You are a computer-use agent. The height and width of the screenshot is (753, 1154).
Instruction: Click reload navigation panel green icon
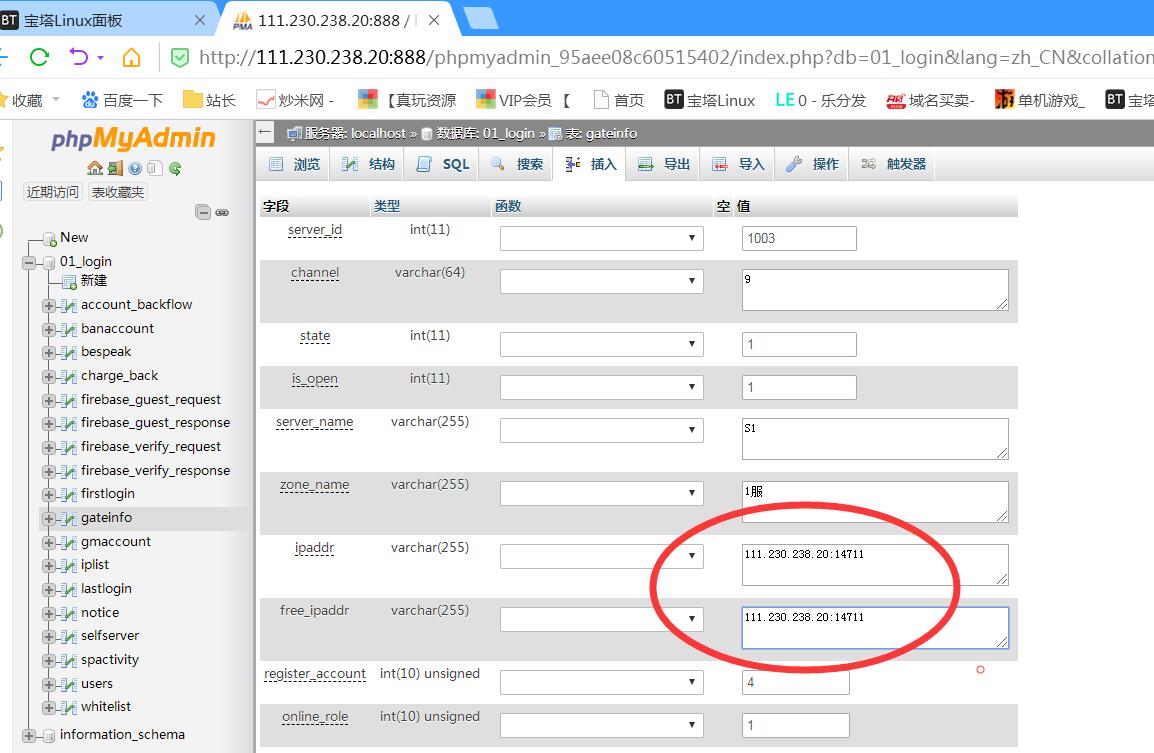tap(175, 168)
